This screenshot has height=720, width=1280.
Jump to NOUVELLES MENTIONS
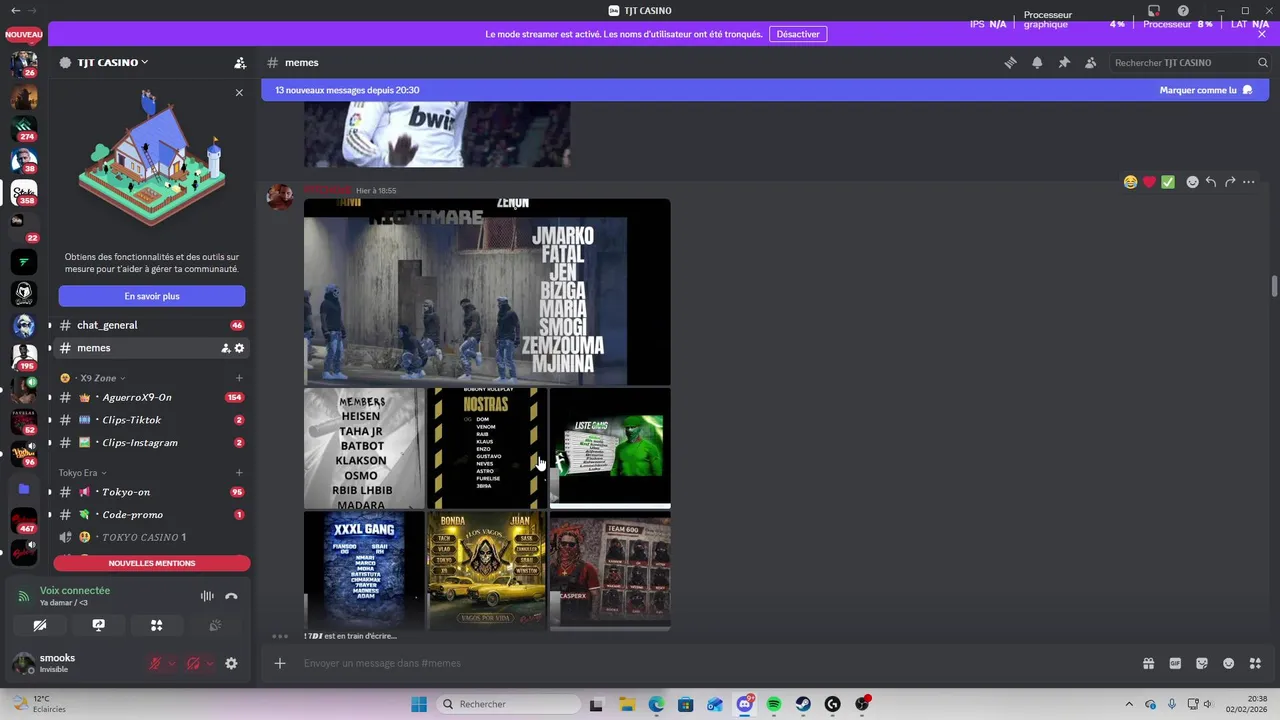[152, 563]
